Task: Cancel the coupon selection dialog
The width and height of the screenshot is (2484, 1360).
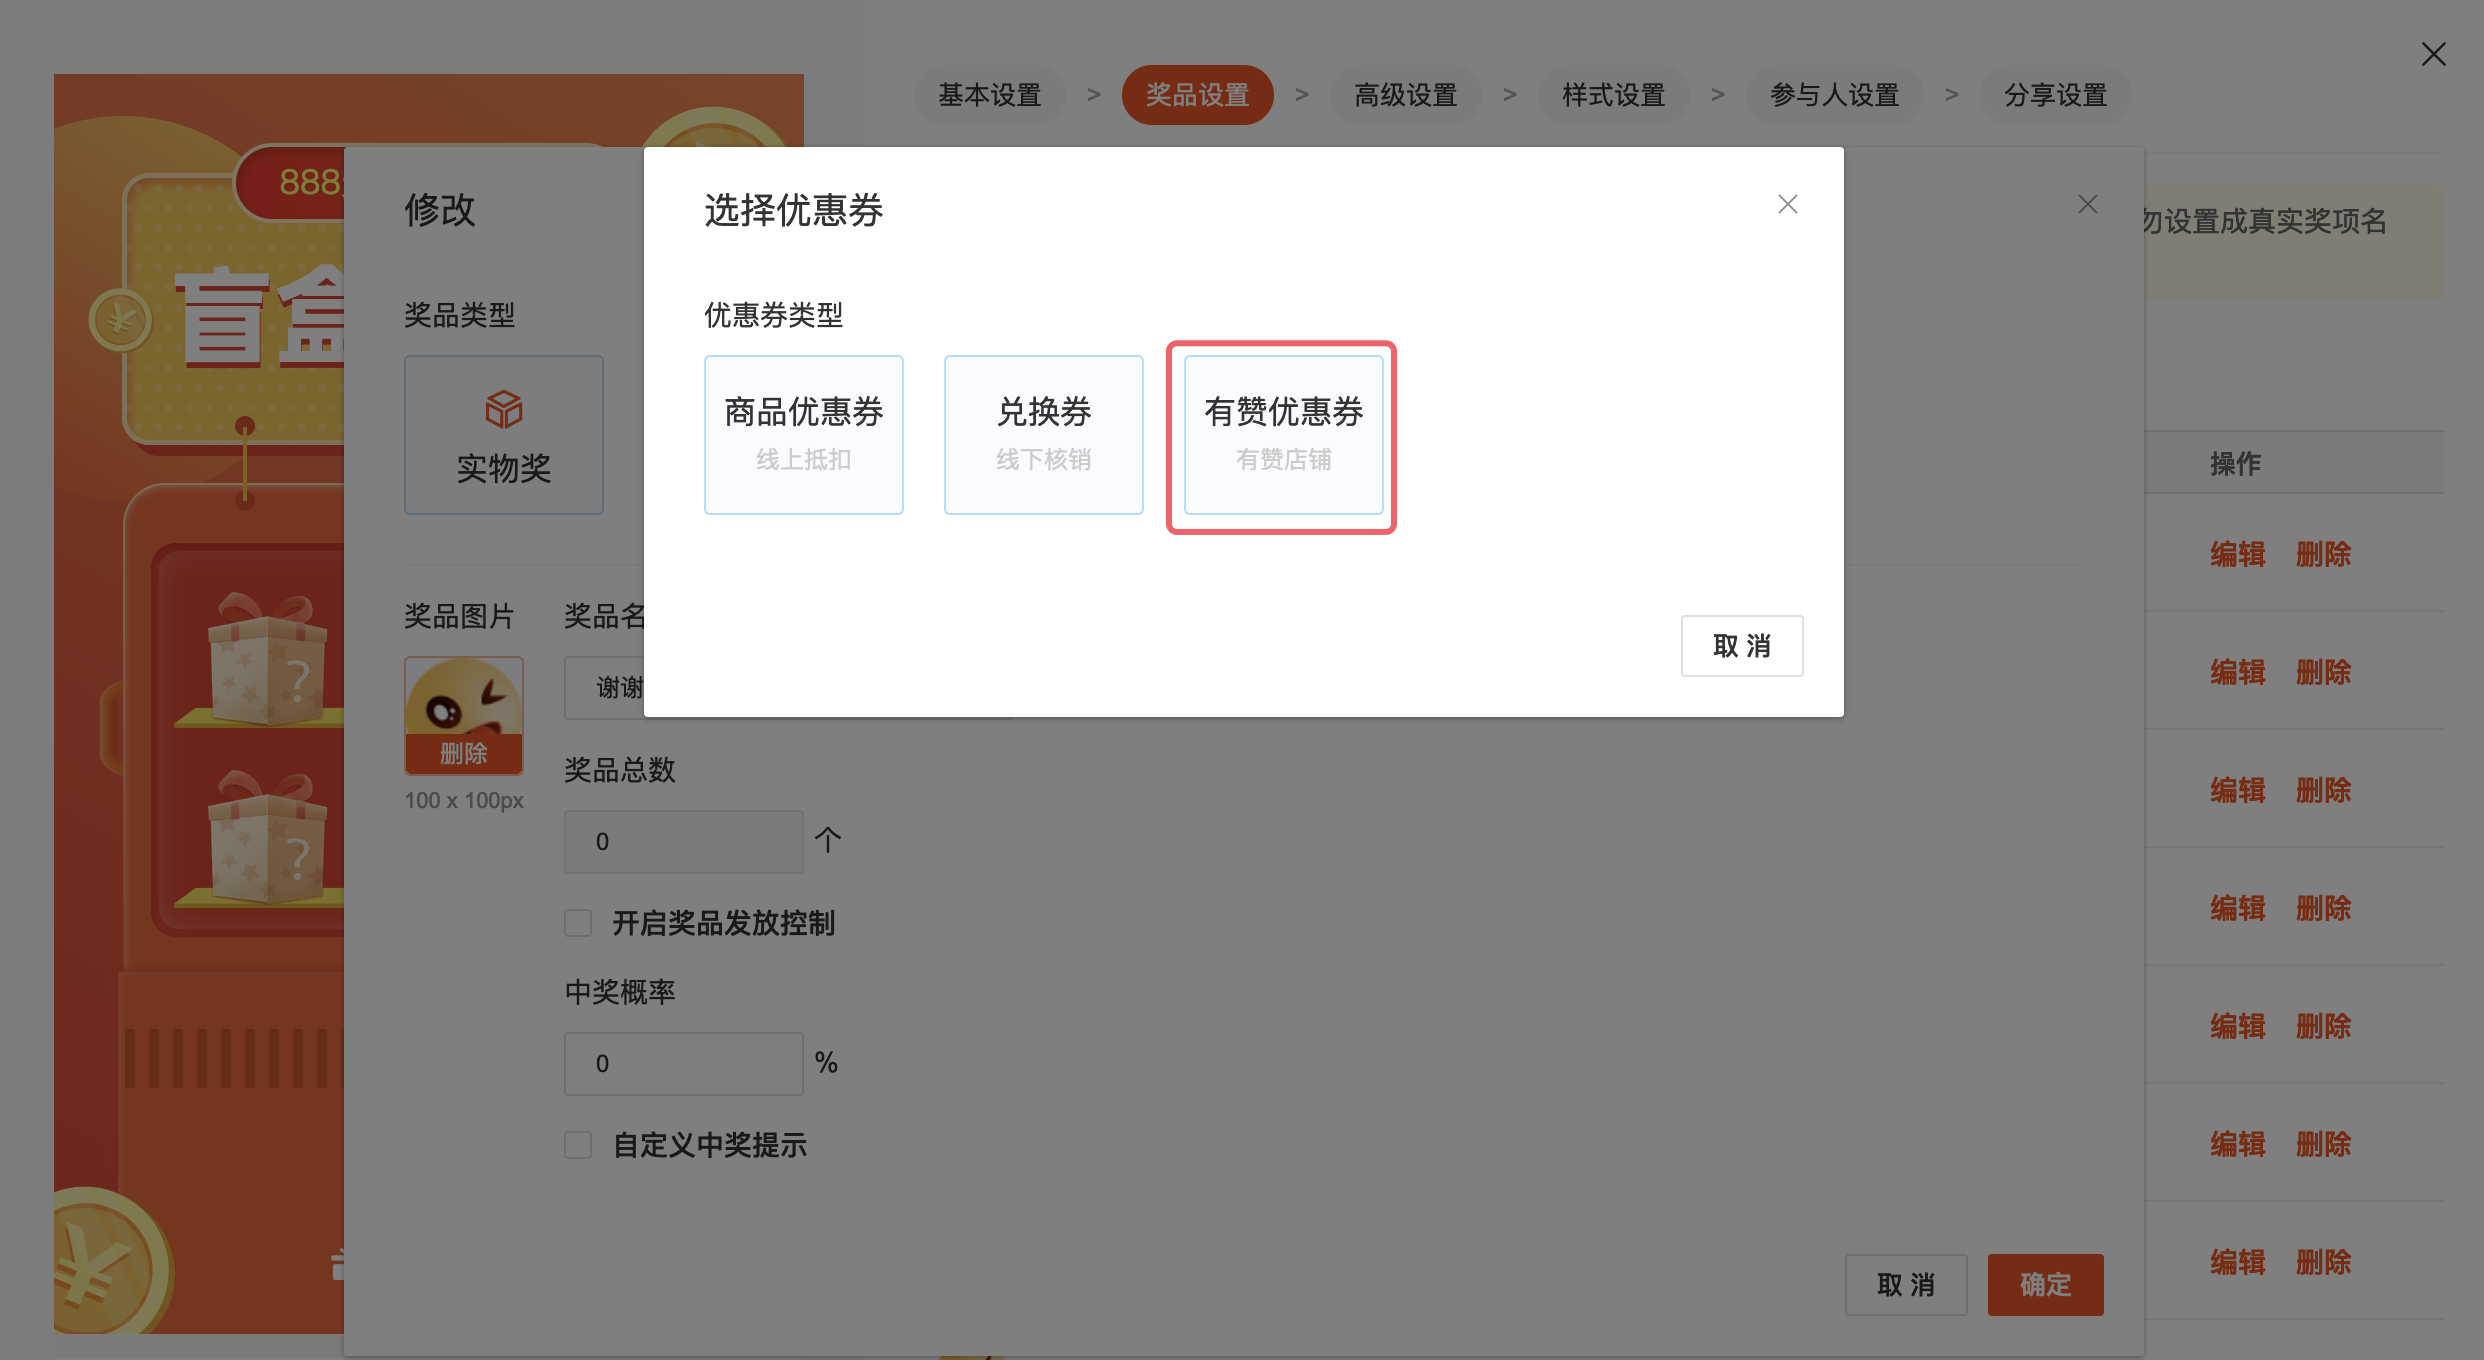Action: [x=1741, y=646]
